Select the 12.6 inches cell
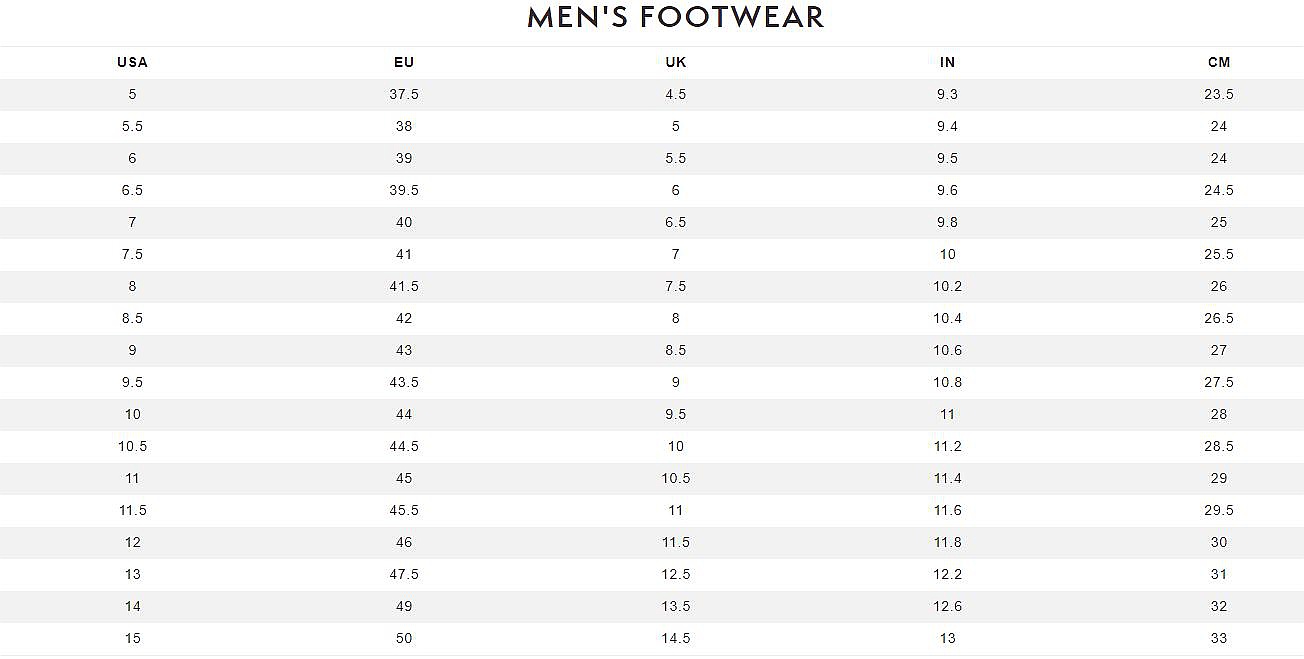The width and height of the screenshot is (1304, 659). [x=947, y=606]
